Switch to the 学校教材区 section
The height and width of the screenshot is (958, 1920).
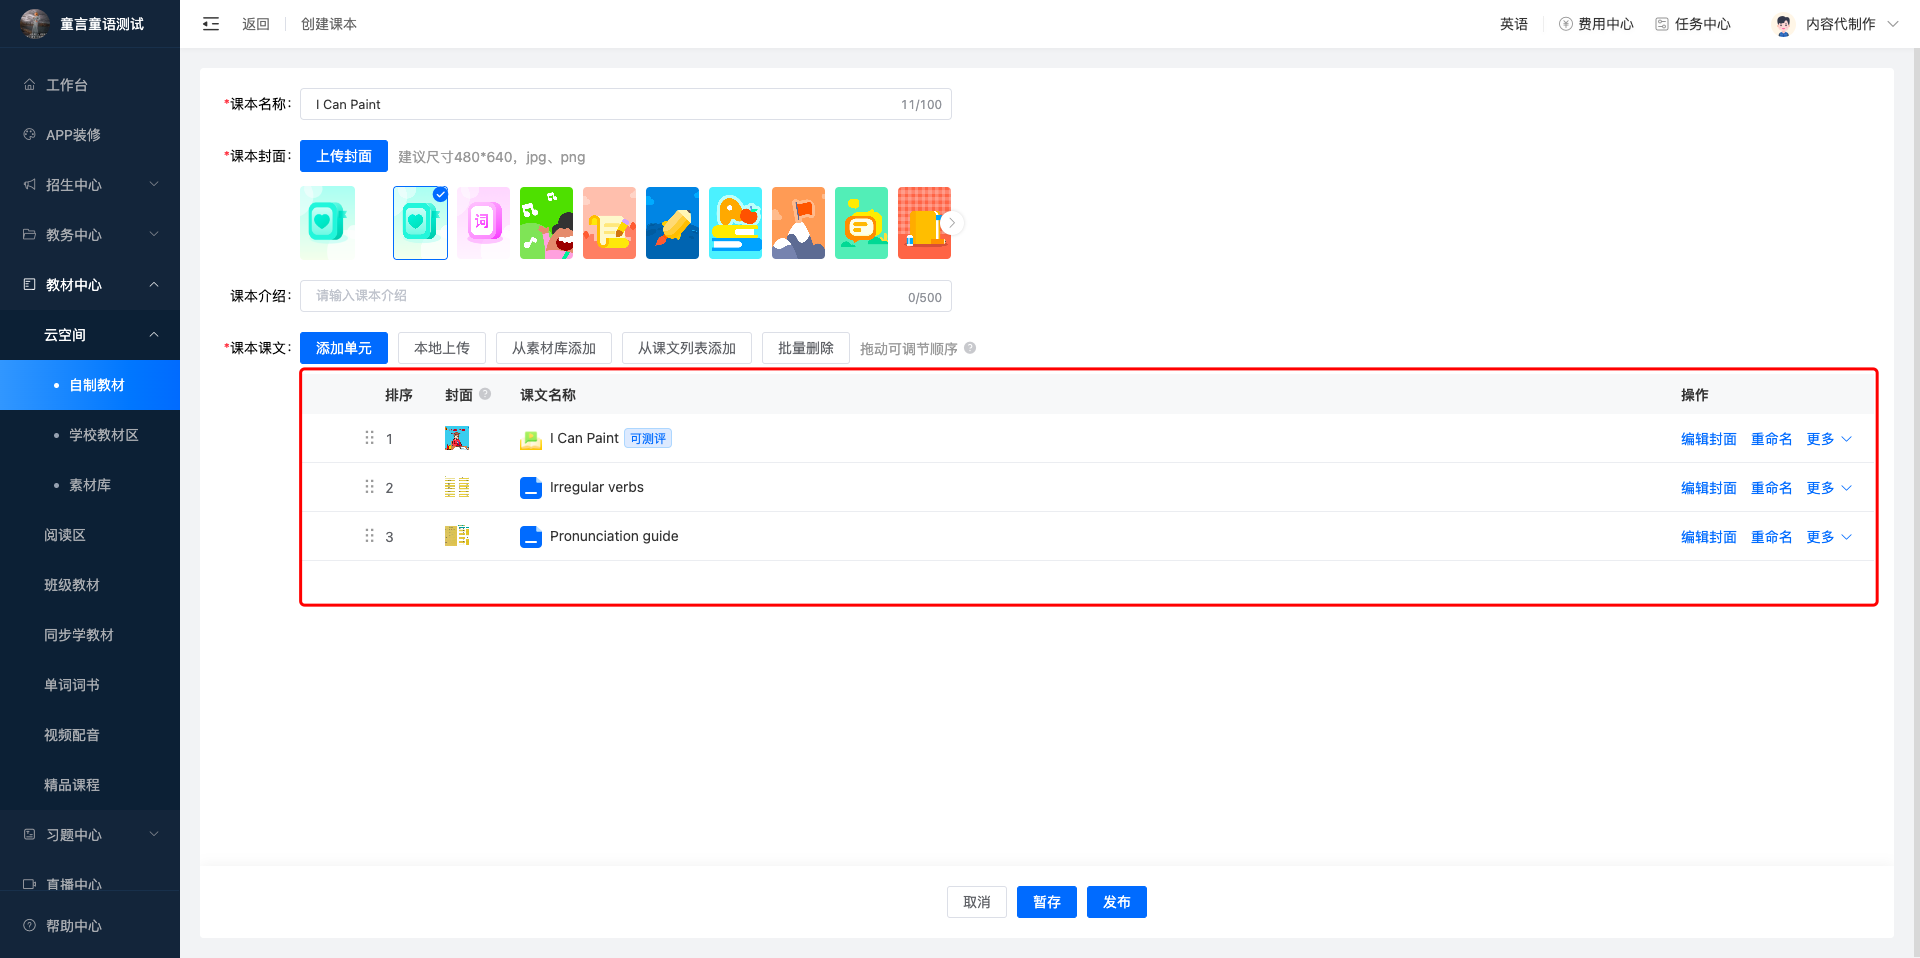pyautogui.click(x=105, y=435)
